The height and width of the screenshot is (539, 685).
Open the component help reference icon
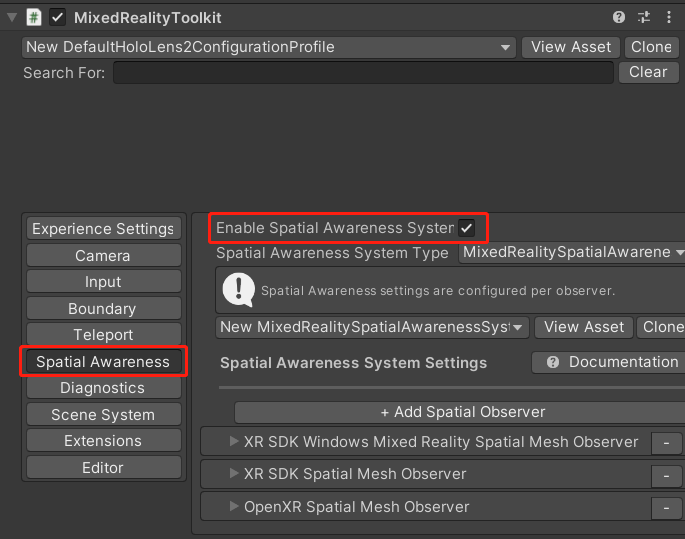click(619, 18)
